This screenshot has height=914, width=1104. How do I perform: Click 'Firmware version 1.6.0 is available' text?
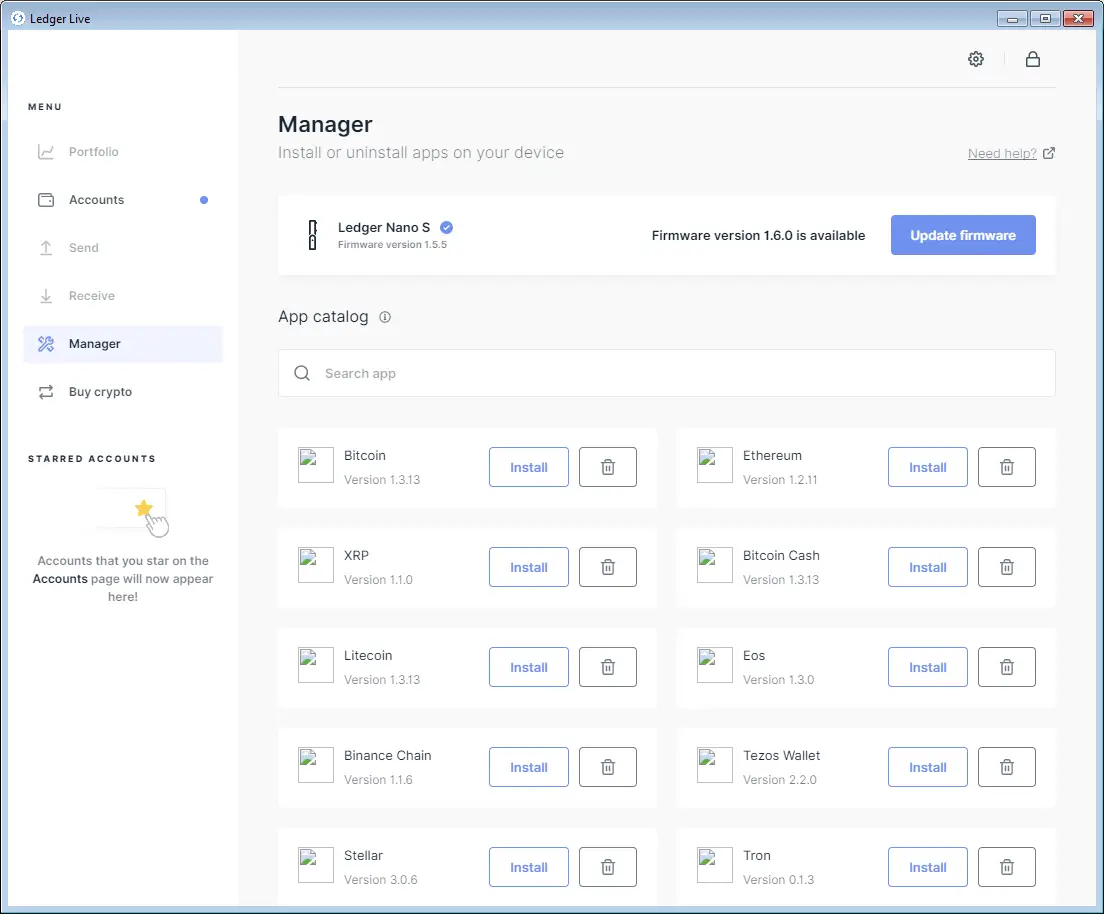(x=758, y=235)
